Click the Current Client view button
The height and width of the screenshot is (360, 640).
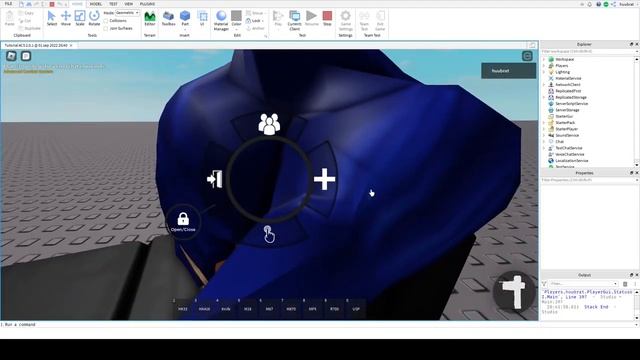click(294, 20)
